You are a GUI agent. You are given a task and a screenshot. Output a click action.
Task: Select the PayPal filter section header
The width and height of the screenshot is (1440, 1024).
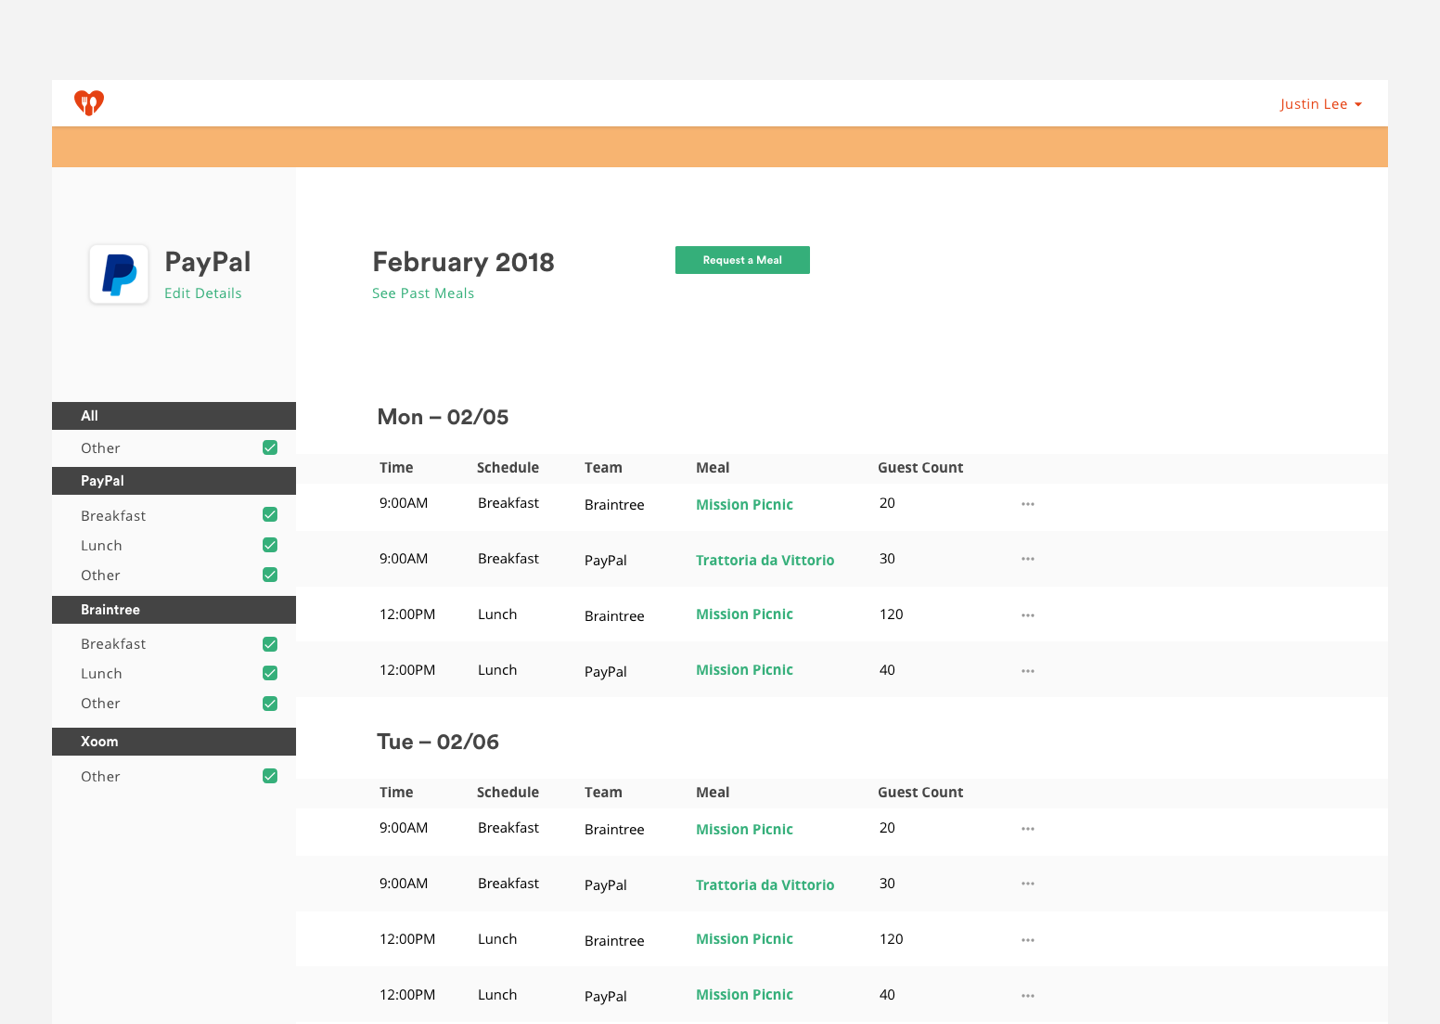(174, 481)
